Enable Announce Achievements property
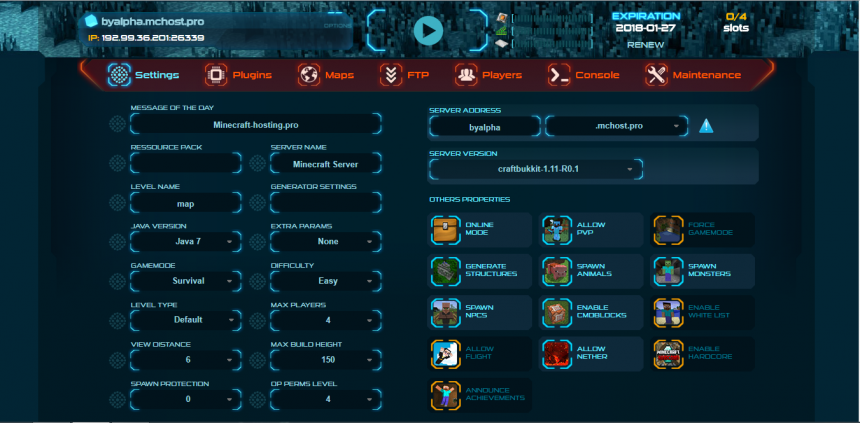Viewport: 860px width, 423px height. point(479,395)
